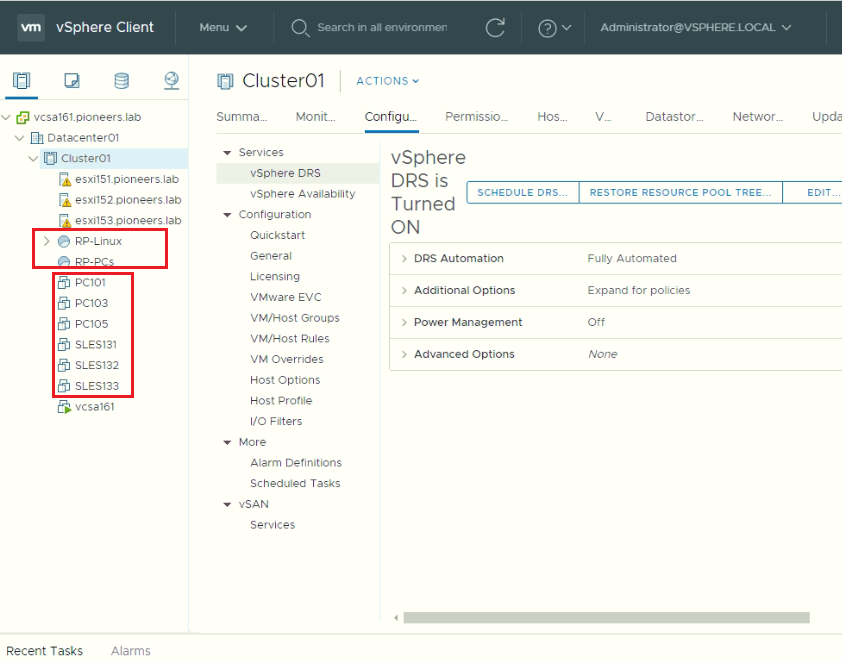The height and width of the screenshot is (661, 842).
Task: Expand the RP-Linux resource pool node
Action: click(x=47, y=241)
